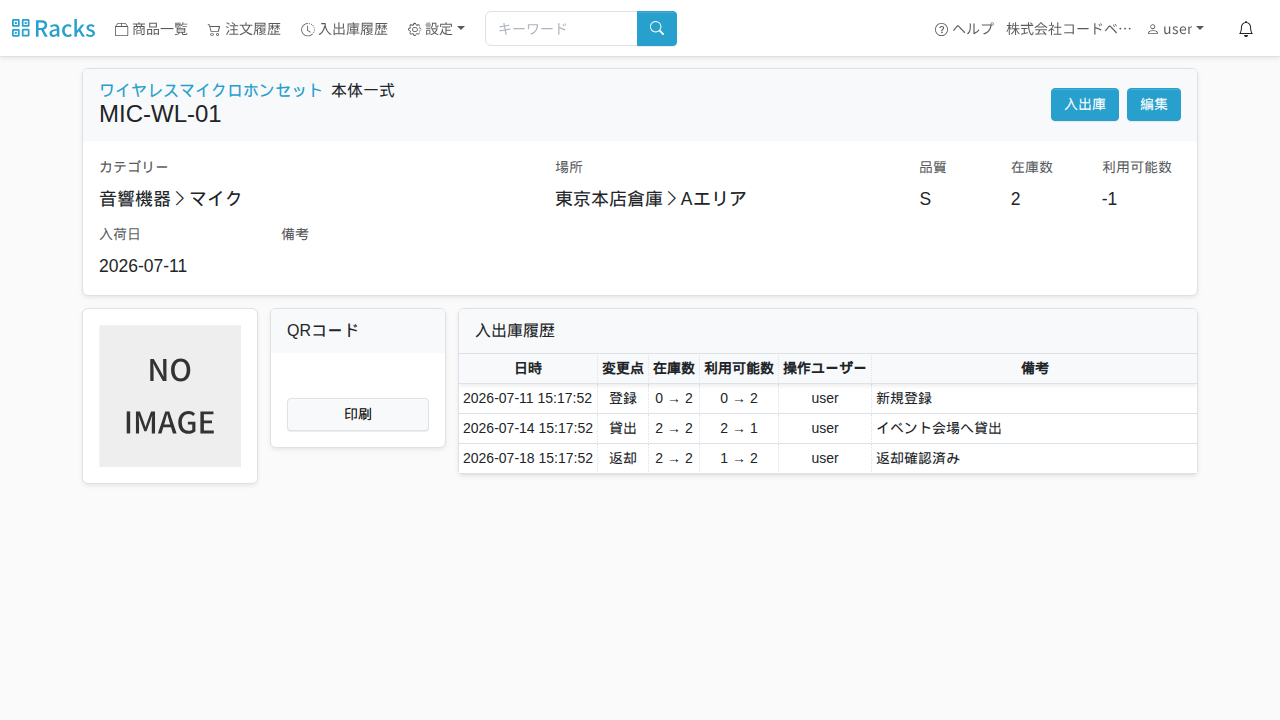Open 入出庫履歴 in the navbar
The height and width of the screenshot is (720, 1280).
click(x=344, y=29)
